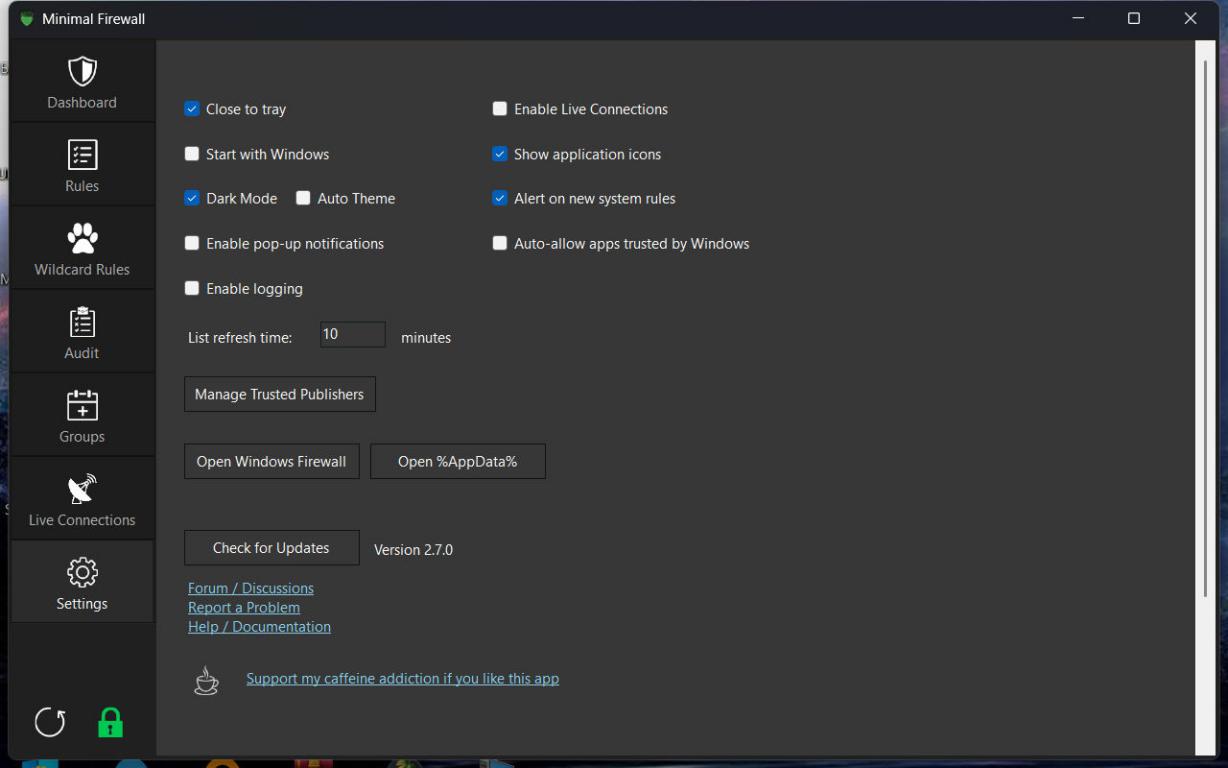
Task: Select the Settings tab in sidebar
Action: click(82, 583)
